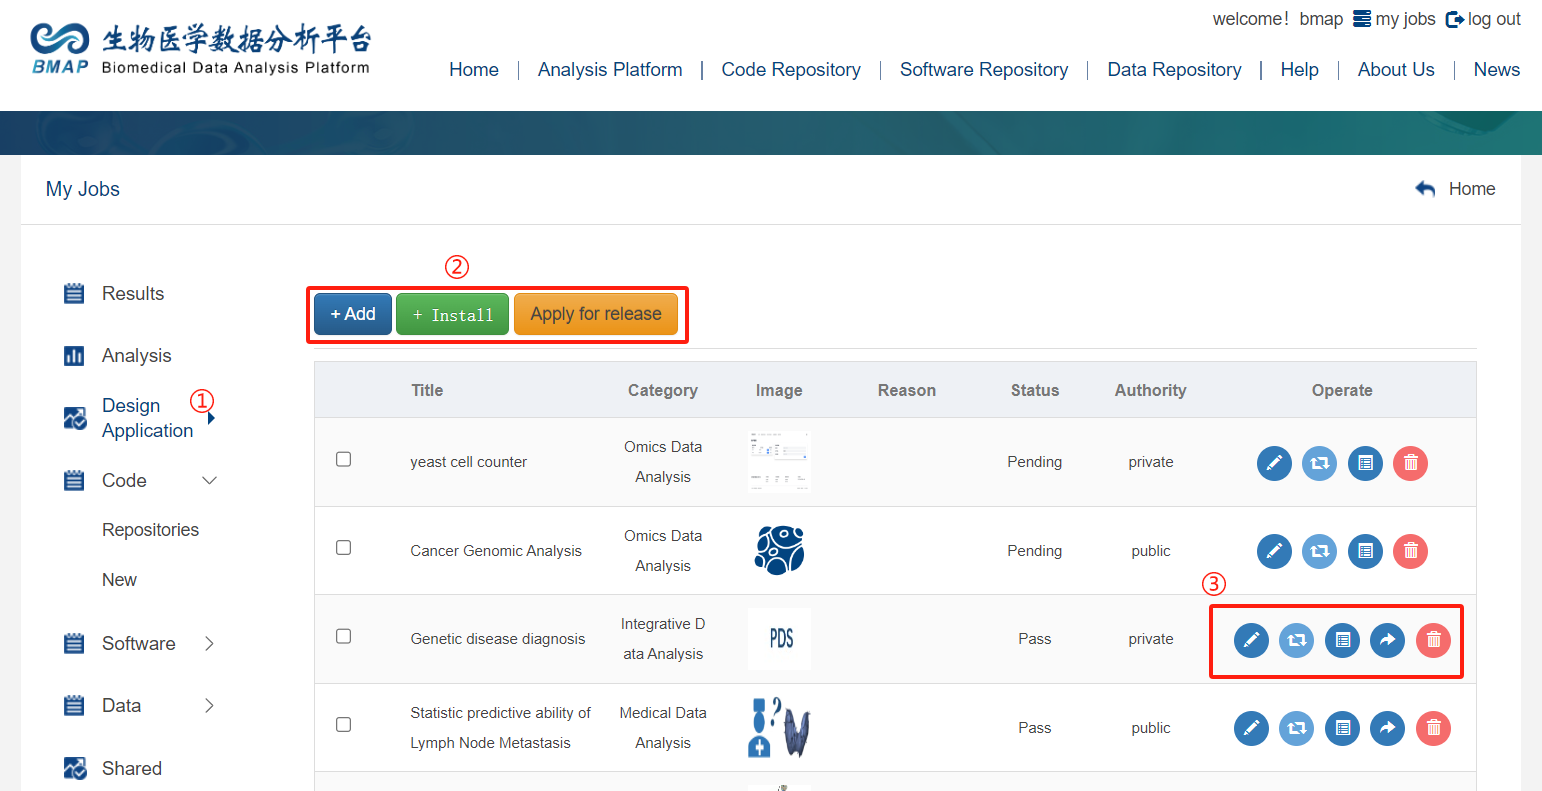Expand the Software section chevron
Image resolution: width=1542 pixels, height=791 pixels.
[209, 644]
